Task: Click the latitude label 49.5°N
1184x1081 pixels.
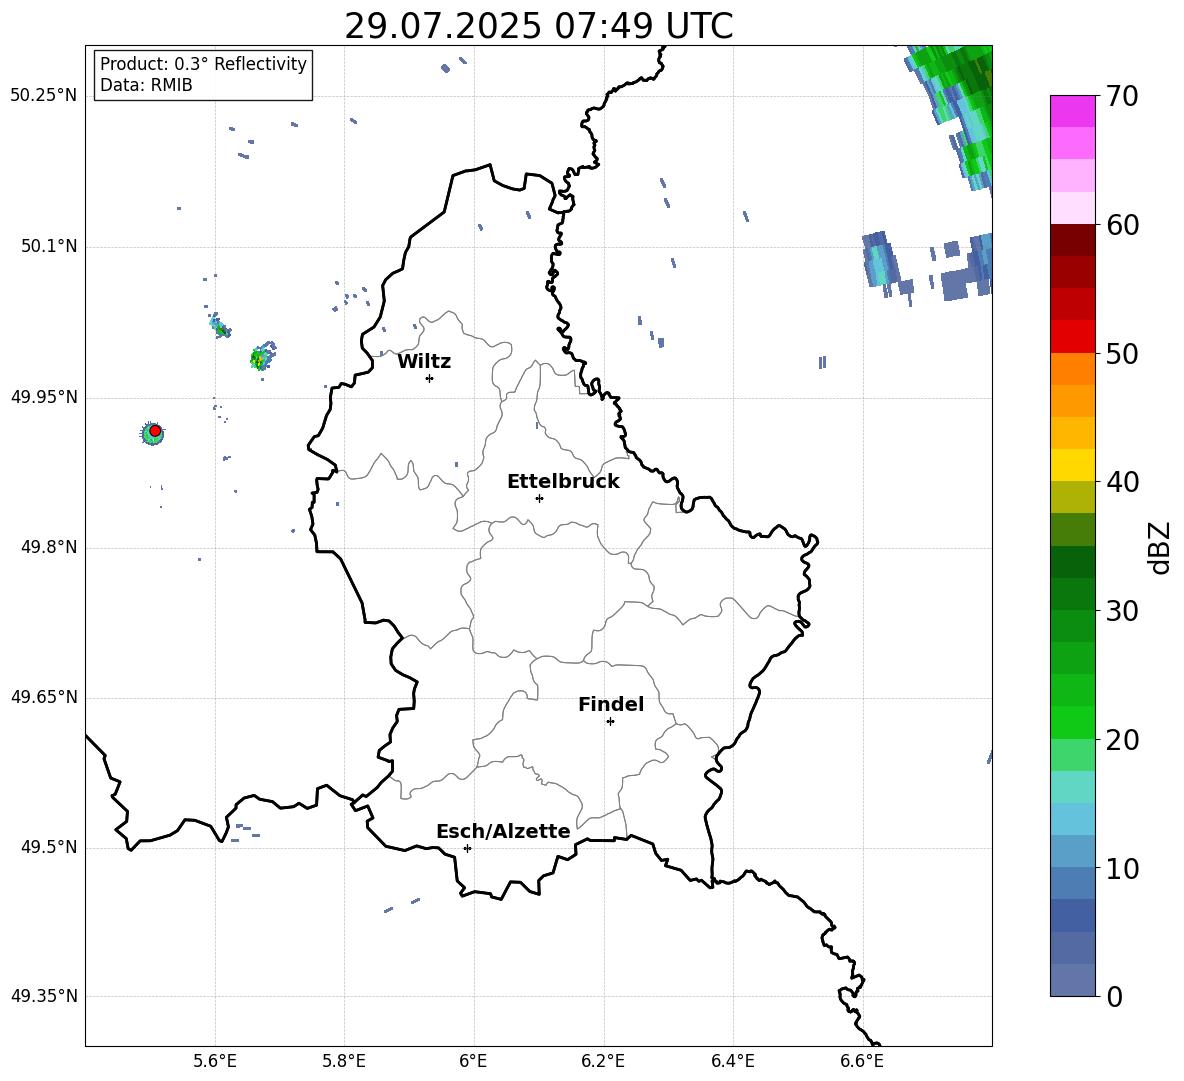Action: click(x=49, y=847)
